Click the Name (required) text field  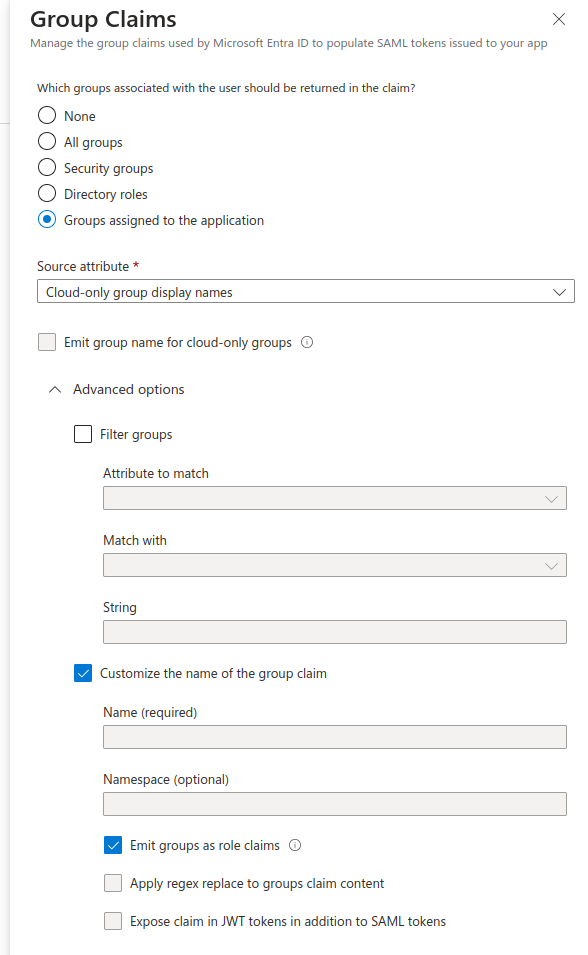click(x=334, y=737)
